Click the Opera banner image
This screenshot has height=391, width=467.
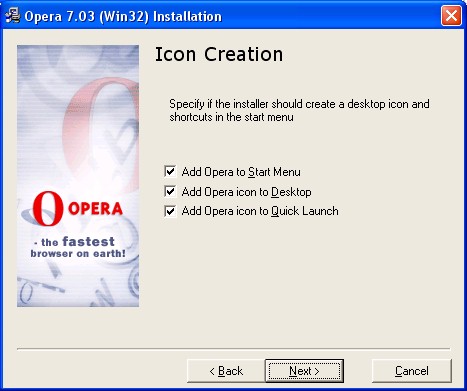78,176
